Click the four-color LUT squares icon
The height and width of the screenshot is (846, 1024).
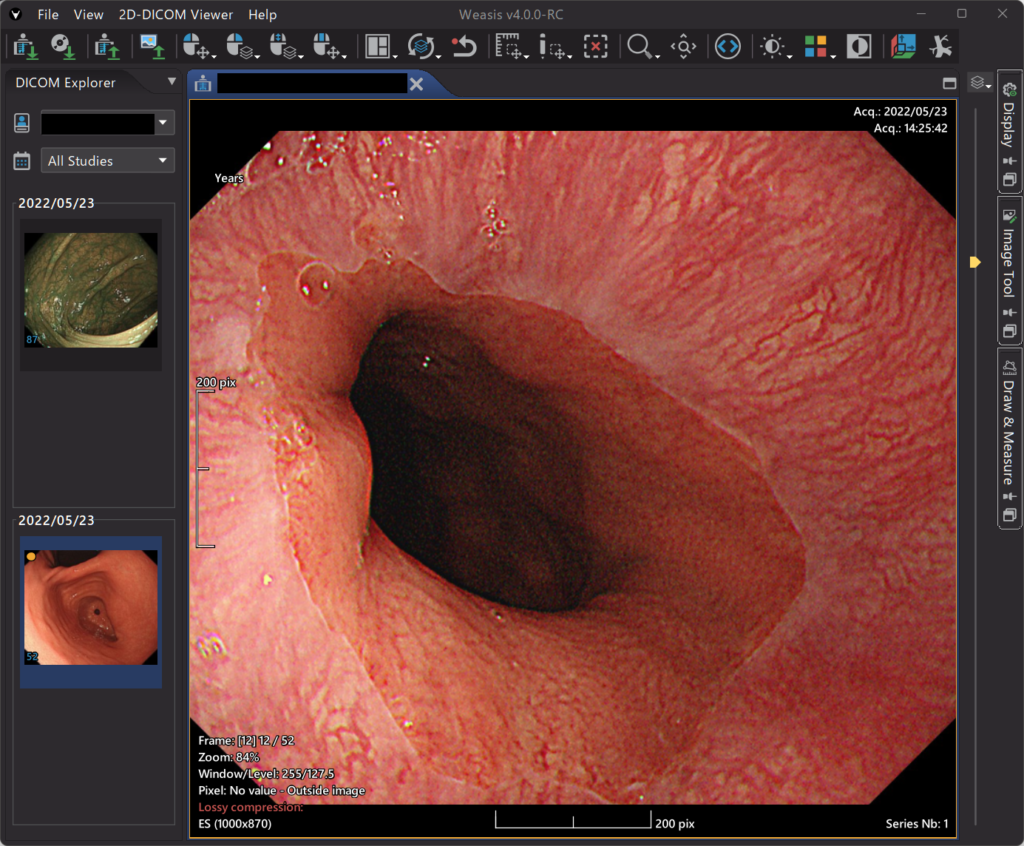pos(818,47)
